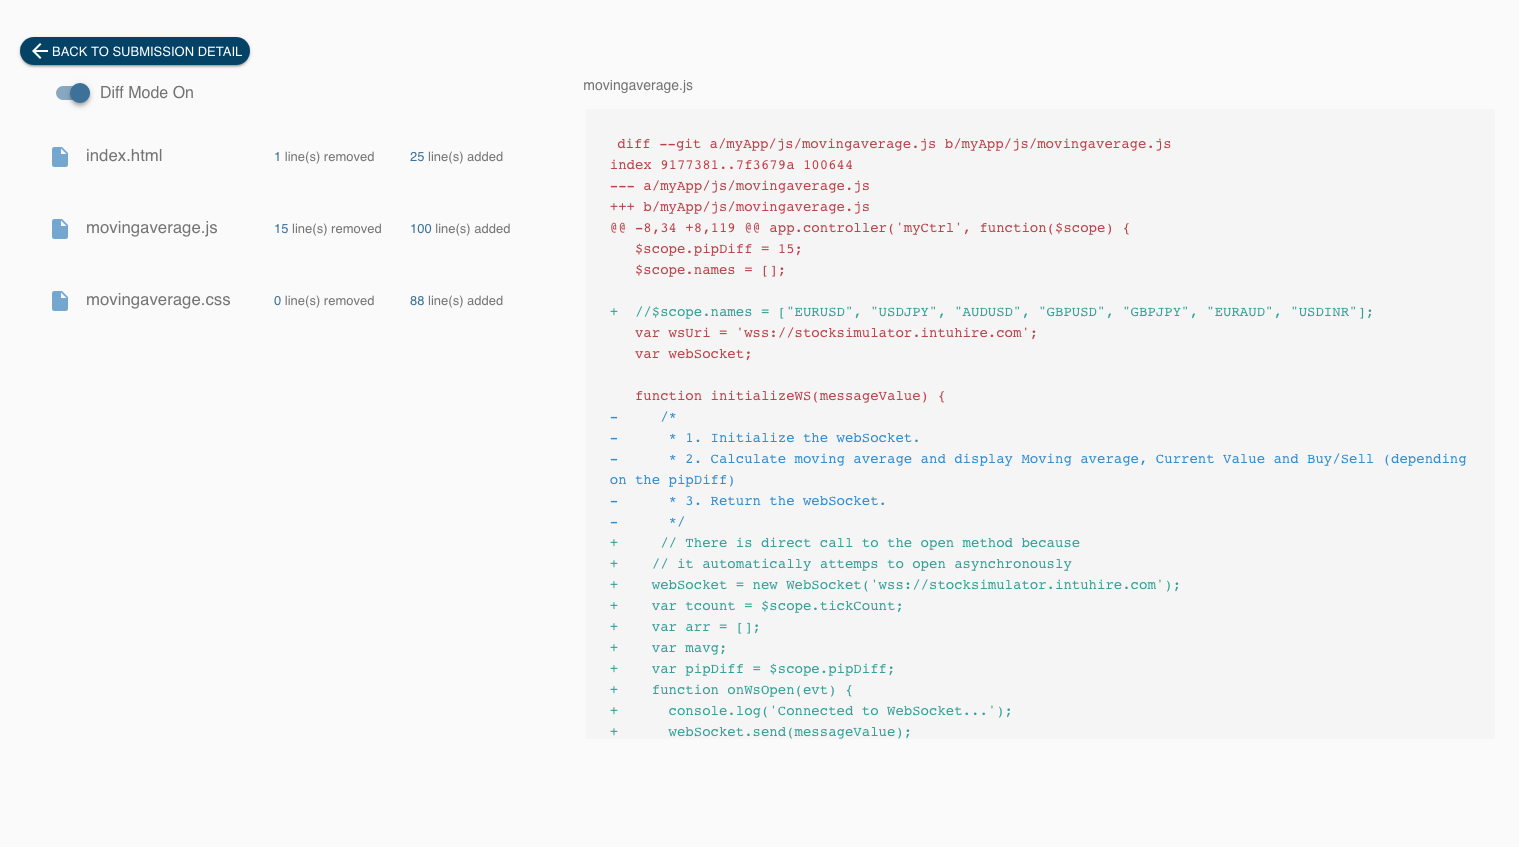Click the '$scope.names = [];' line
This screenshot has height=847, width=1519.
point(710,270)
